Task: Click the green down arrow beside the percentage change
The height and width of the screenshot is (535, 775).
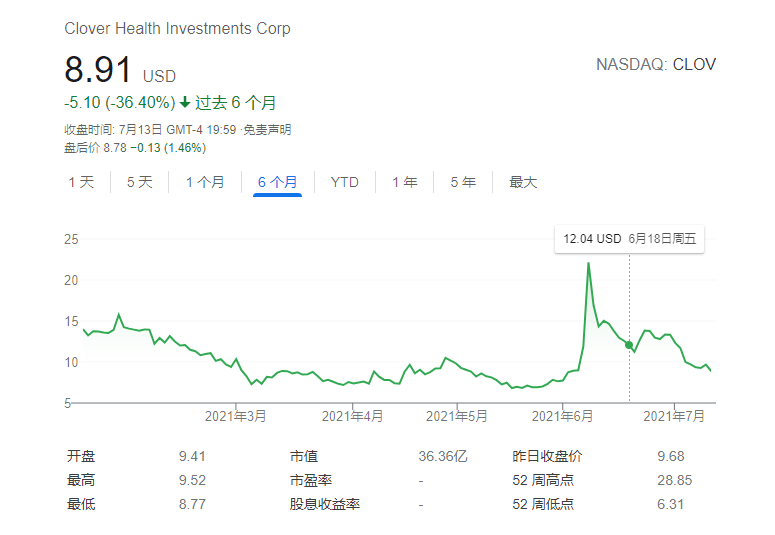Action: tap(185, 103)
